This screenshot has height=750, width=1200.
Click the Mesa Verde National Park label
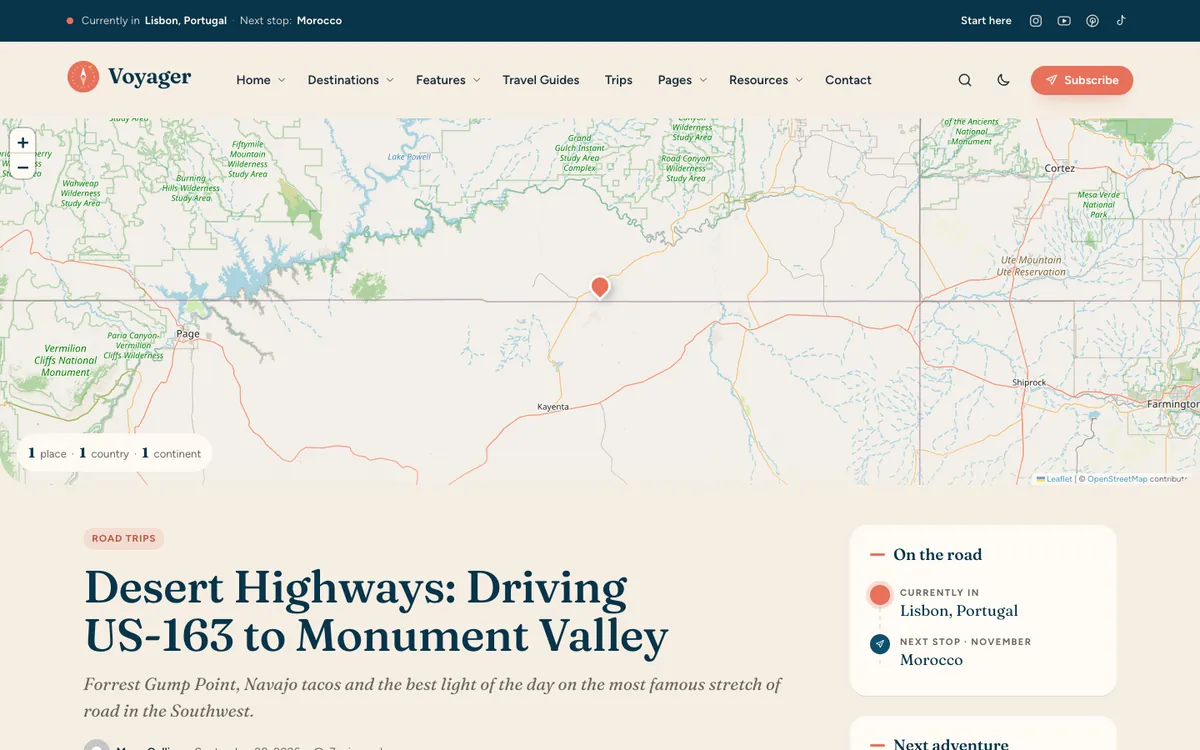[x=1099, y=205]
